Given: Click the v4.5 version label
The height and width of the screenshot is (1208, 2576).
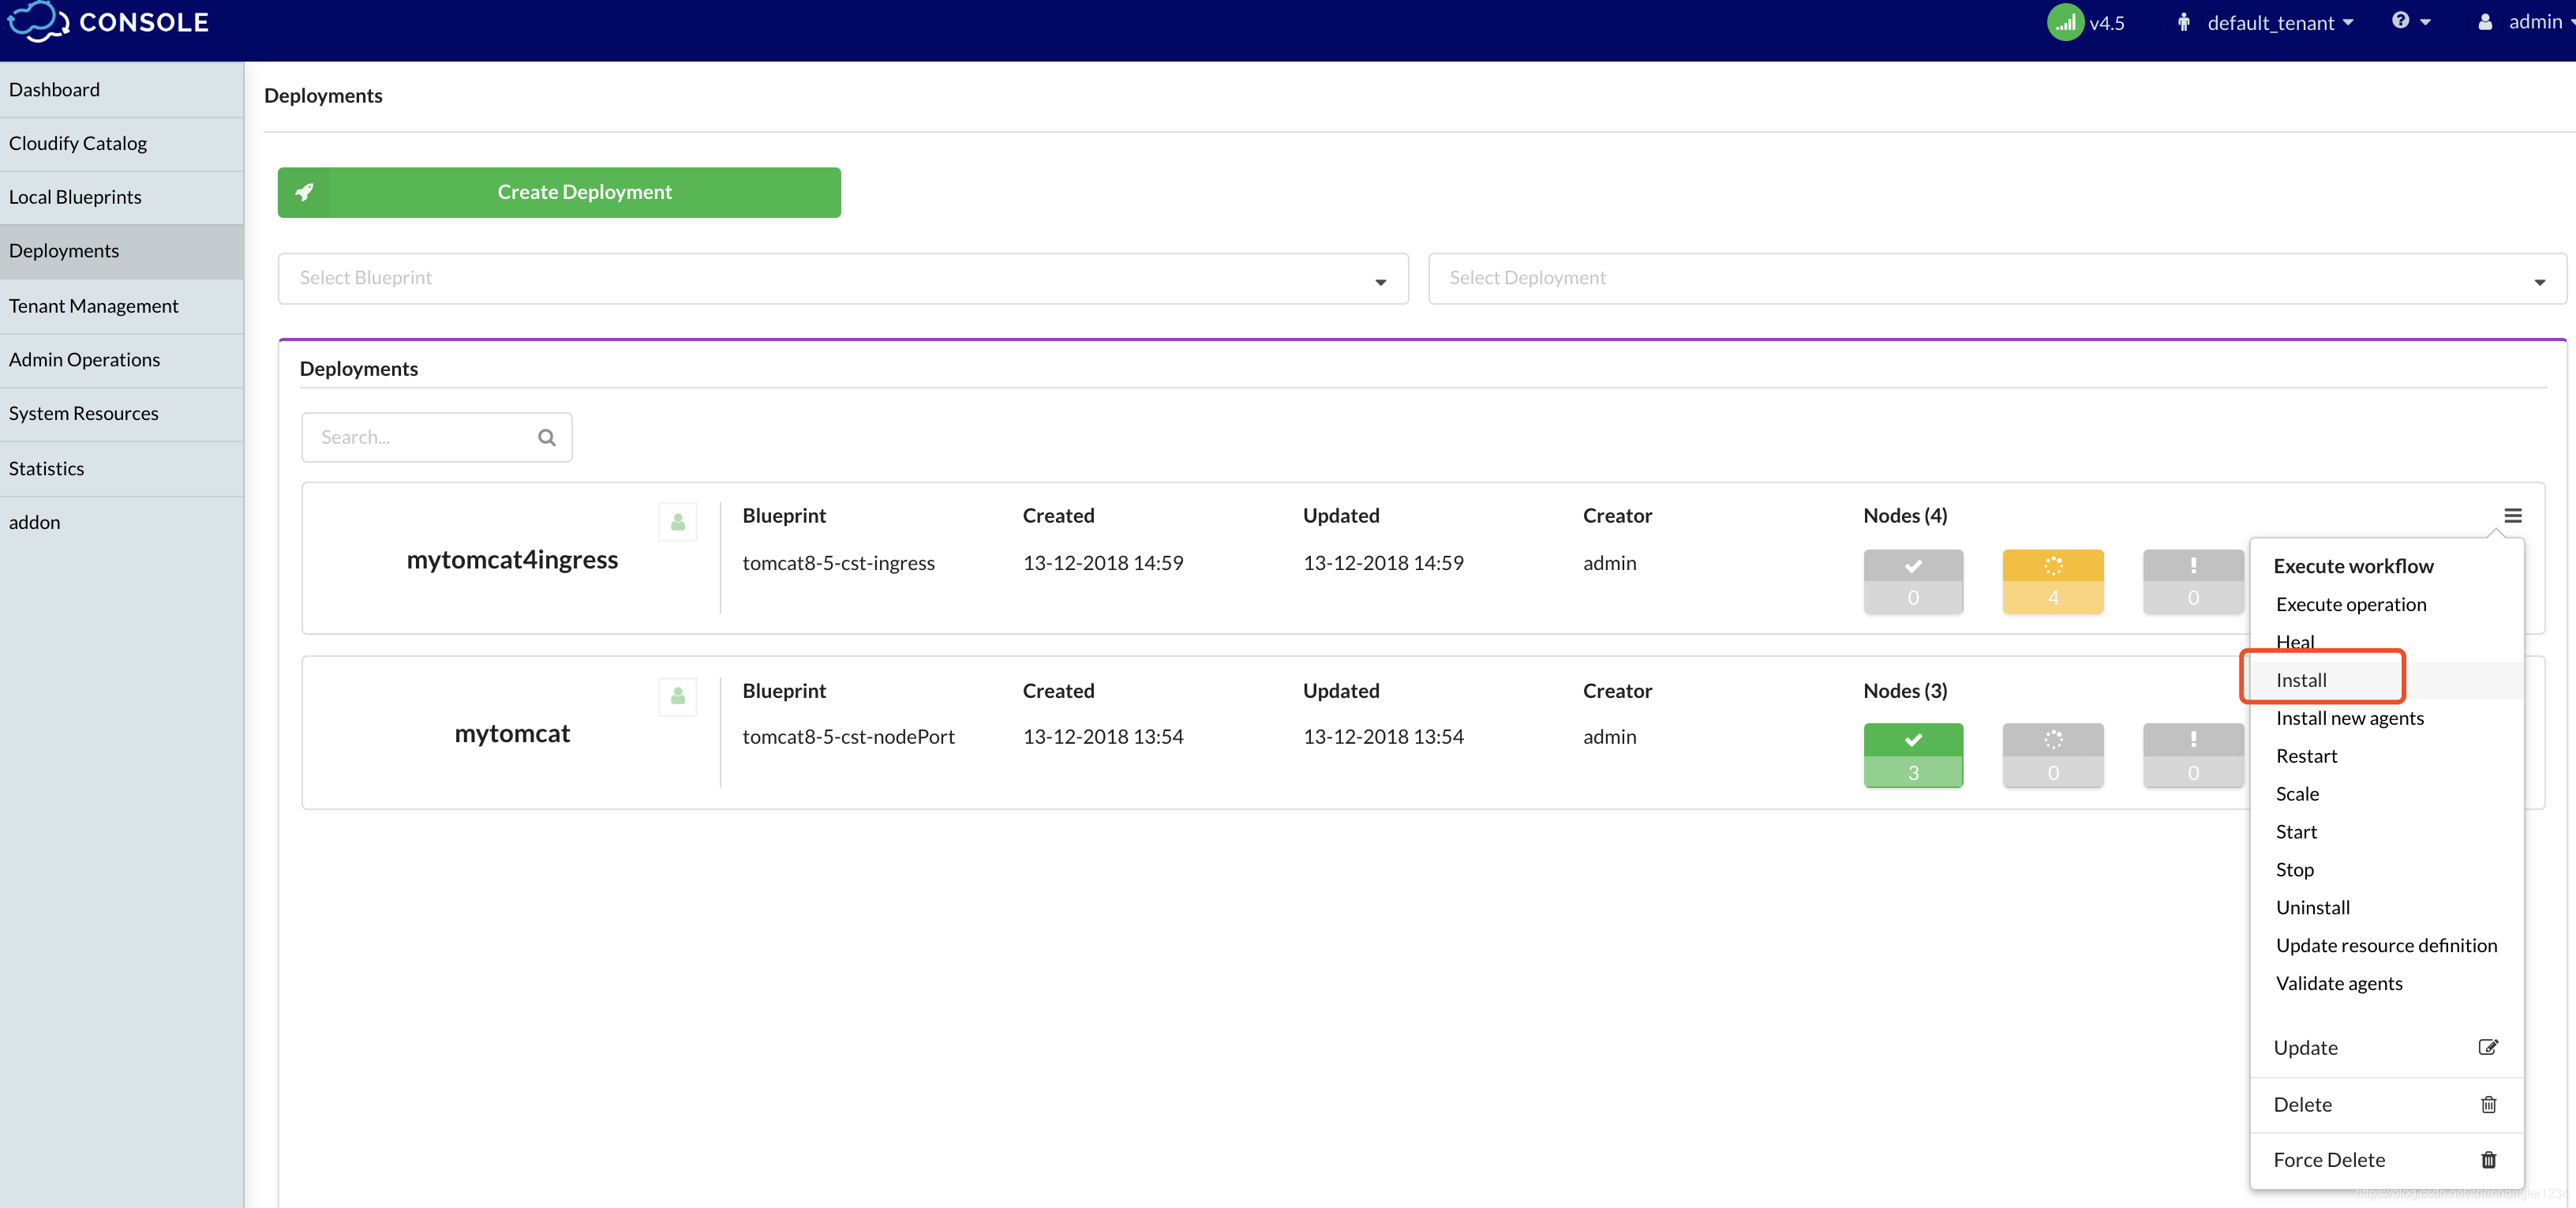Looking at the screenshot, I should pos(2106,23).
